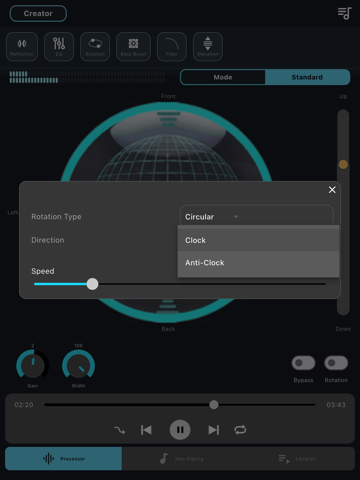Image resolution: width=360 pixels, height=480 pixels.
Task: Select the Mode tab
Action: 223,77
